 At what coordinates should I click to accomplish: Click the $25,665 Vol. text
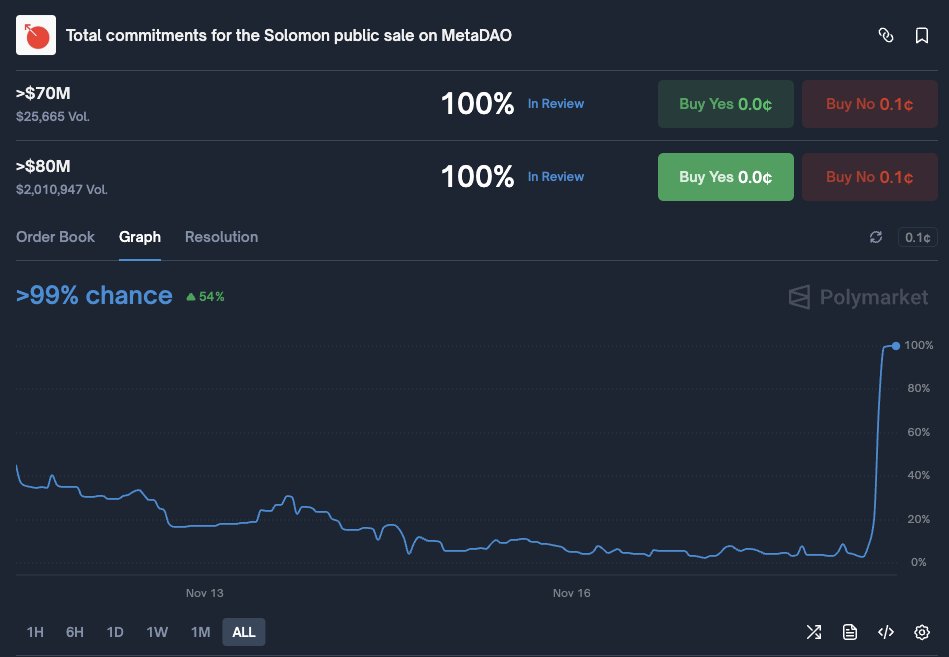point(53,117)
